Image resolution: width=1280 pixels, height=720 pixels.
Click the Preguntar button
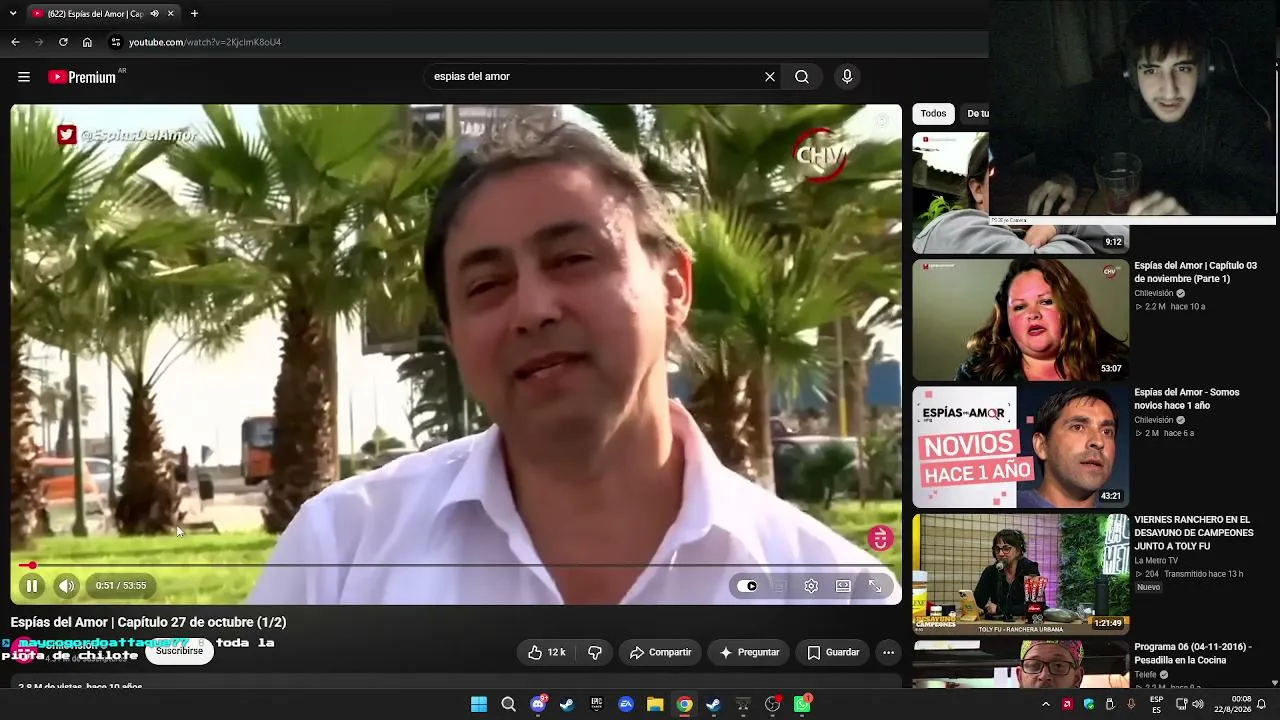749,653
